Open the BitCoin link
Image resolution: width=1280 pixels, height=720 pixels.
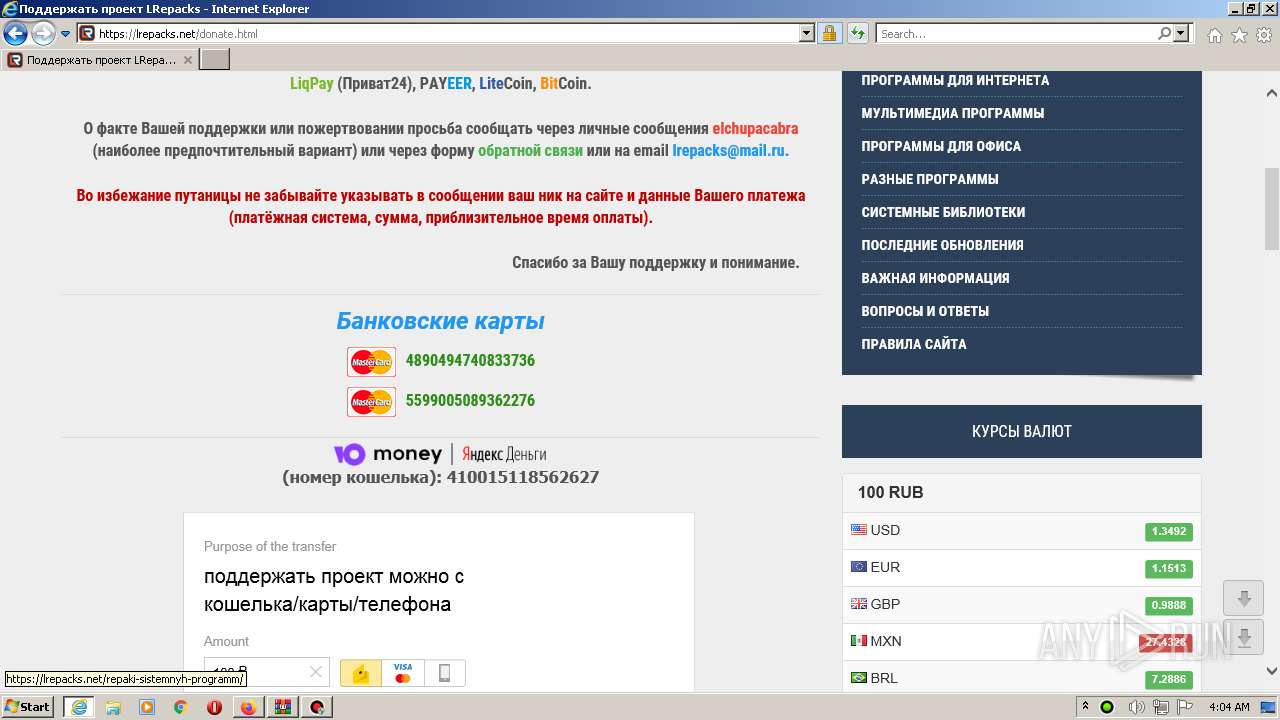point(564,84)
